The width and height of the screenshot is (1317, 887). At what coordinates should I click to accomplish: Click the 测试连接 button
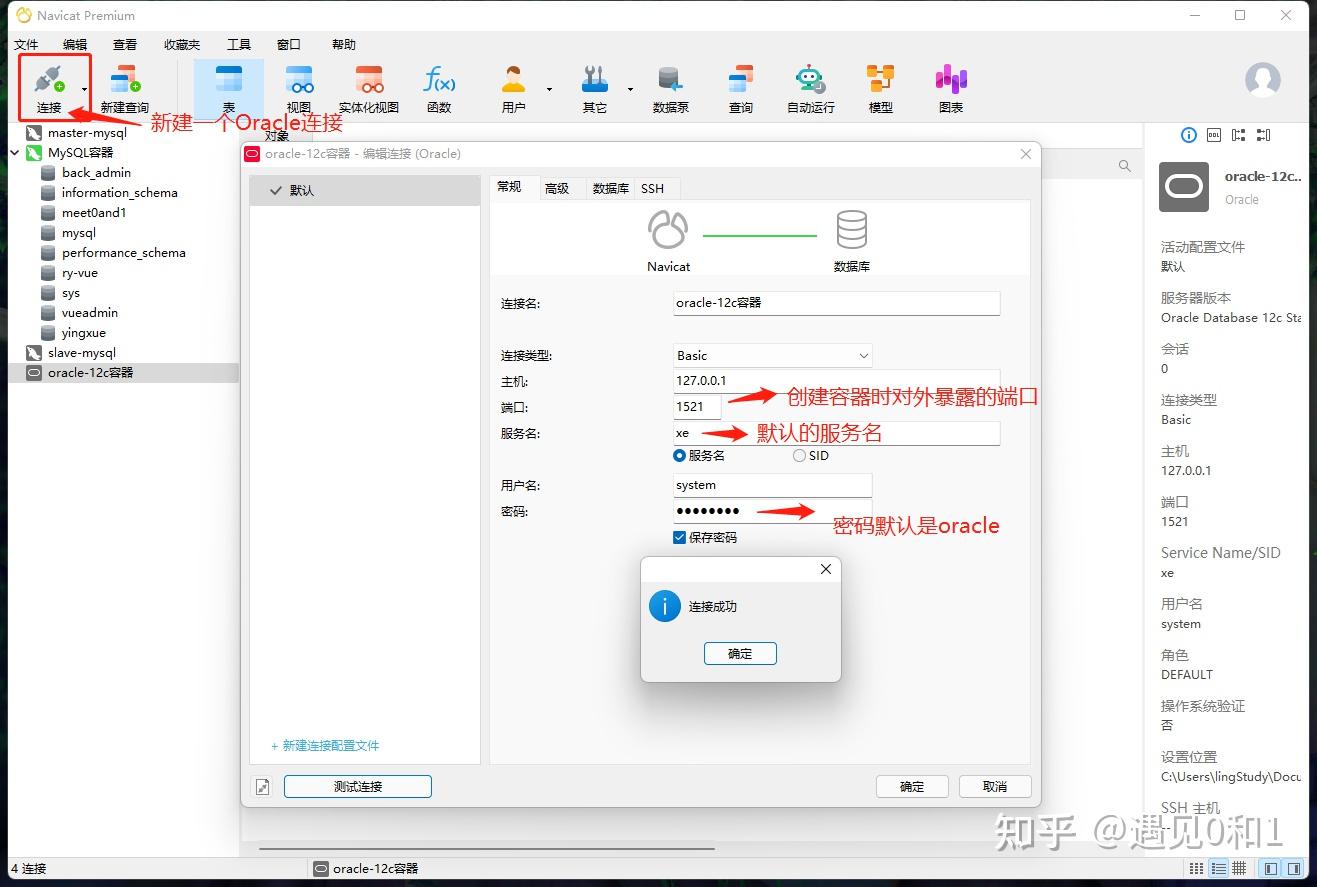coord(357,786)
